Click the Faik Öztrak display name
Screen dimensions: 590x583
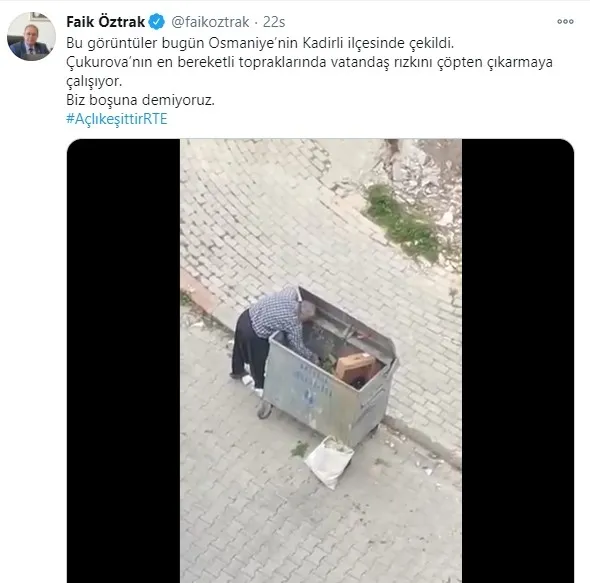coord(105,22)
